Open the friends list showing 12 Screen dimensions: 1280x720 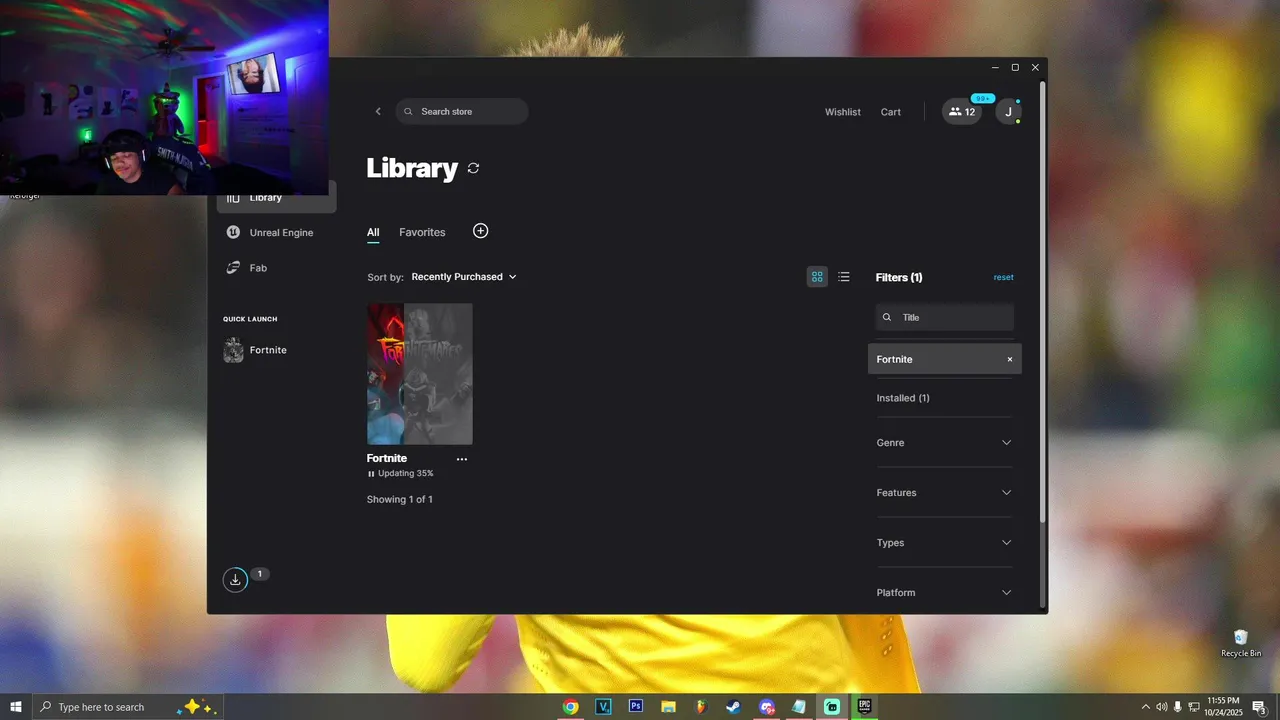click(962, 112)
